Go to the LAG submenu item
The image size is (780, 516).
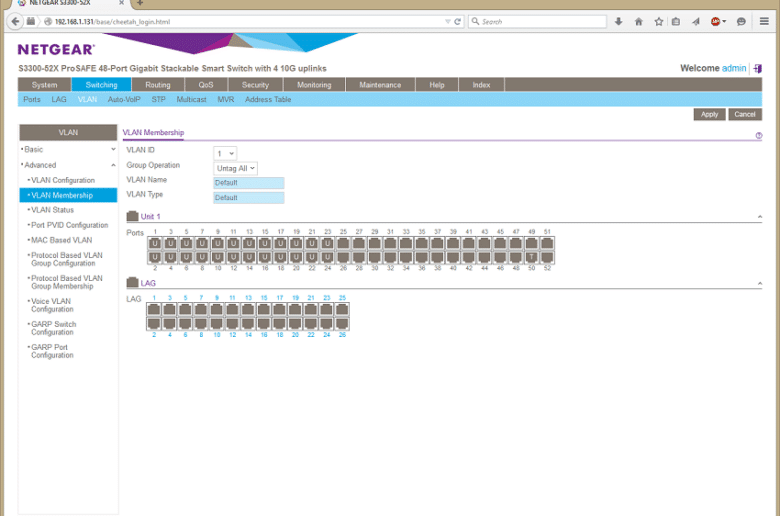tap(59, 100)
